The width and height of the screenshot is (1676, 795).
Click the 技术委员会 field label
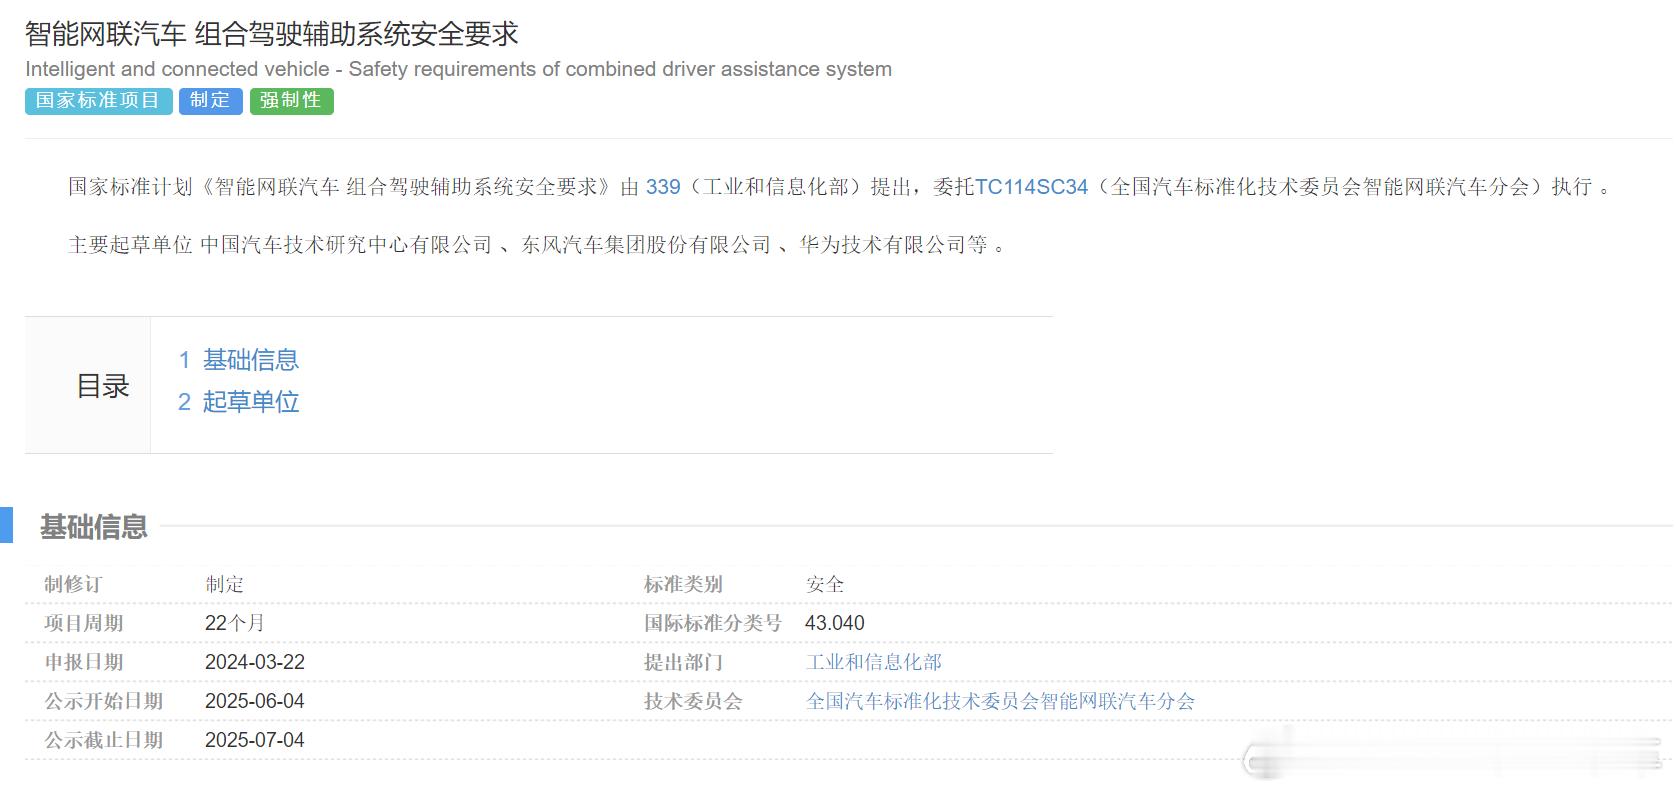(693, 701)
